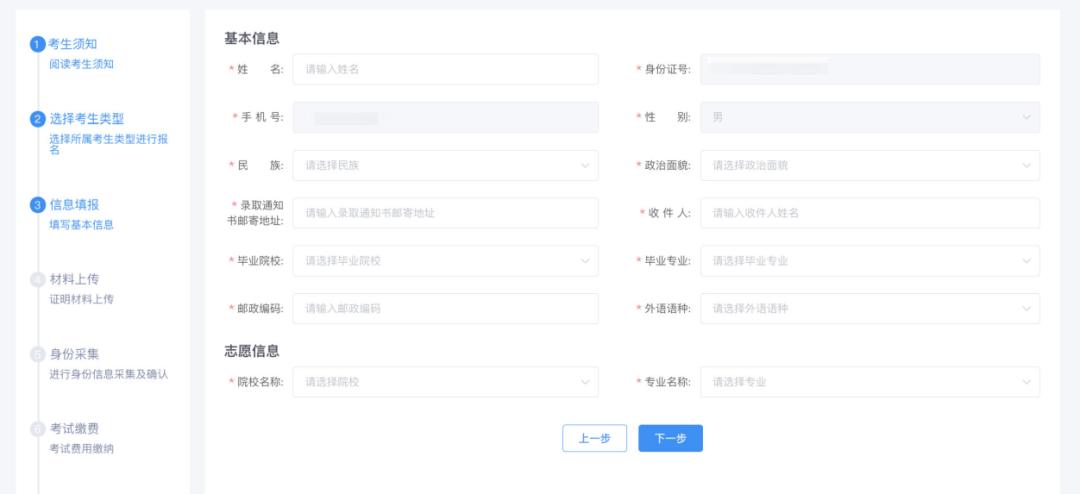Open the 毕业院校 dropdown
This screenshot has height=494, width=1080.
pyautogui.click(x=446, y=261)
